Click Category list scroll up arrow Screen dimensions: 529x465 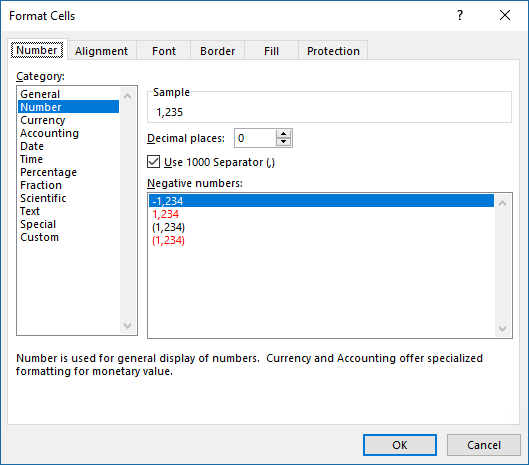tap(128, 96)
